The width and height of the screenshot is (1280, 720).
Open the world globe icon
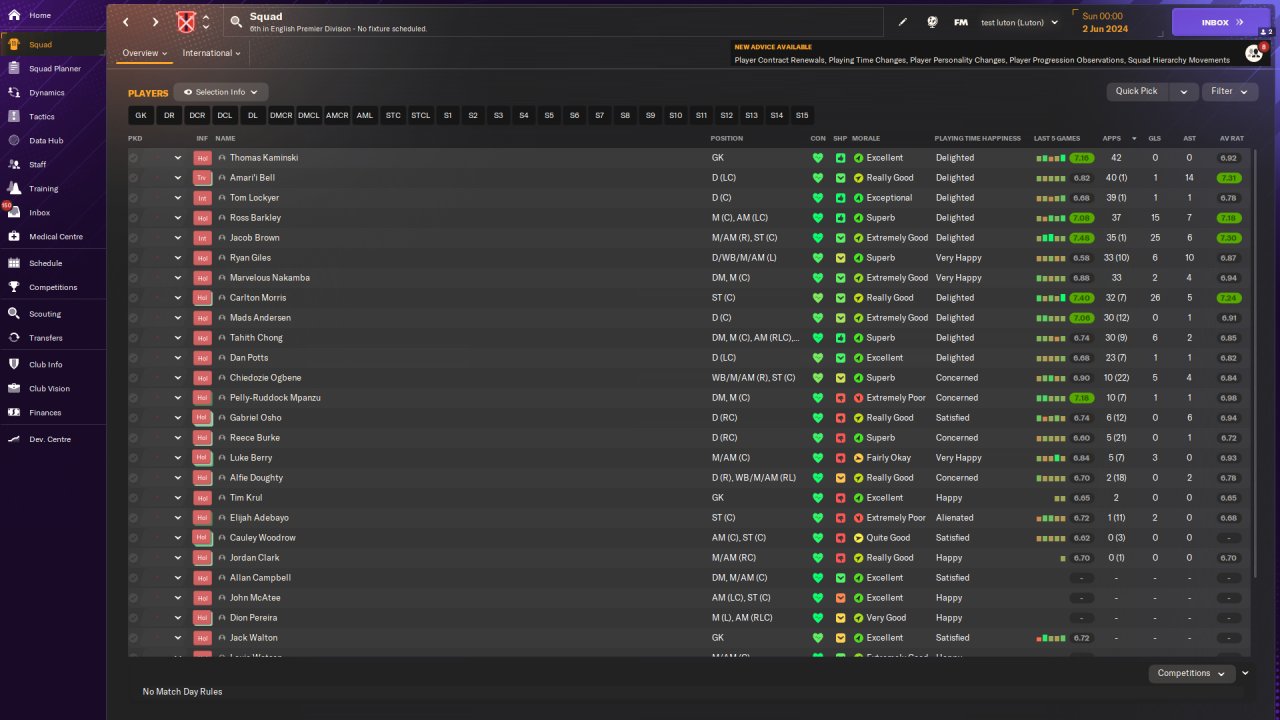(x=932, y=22)
